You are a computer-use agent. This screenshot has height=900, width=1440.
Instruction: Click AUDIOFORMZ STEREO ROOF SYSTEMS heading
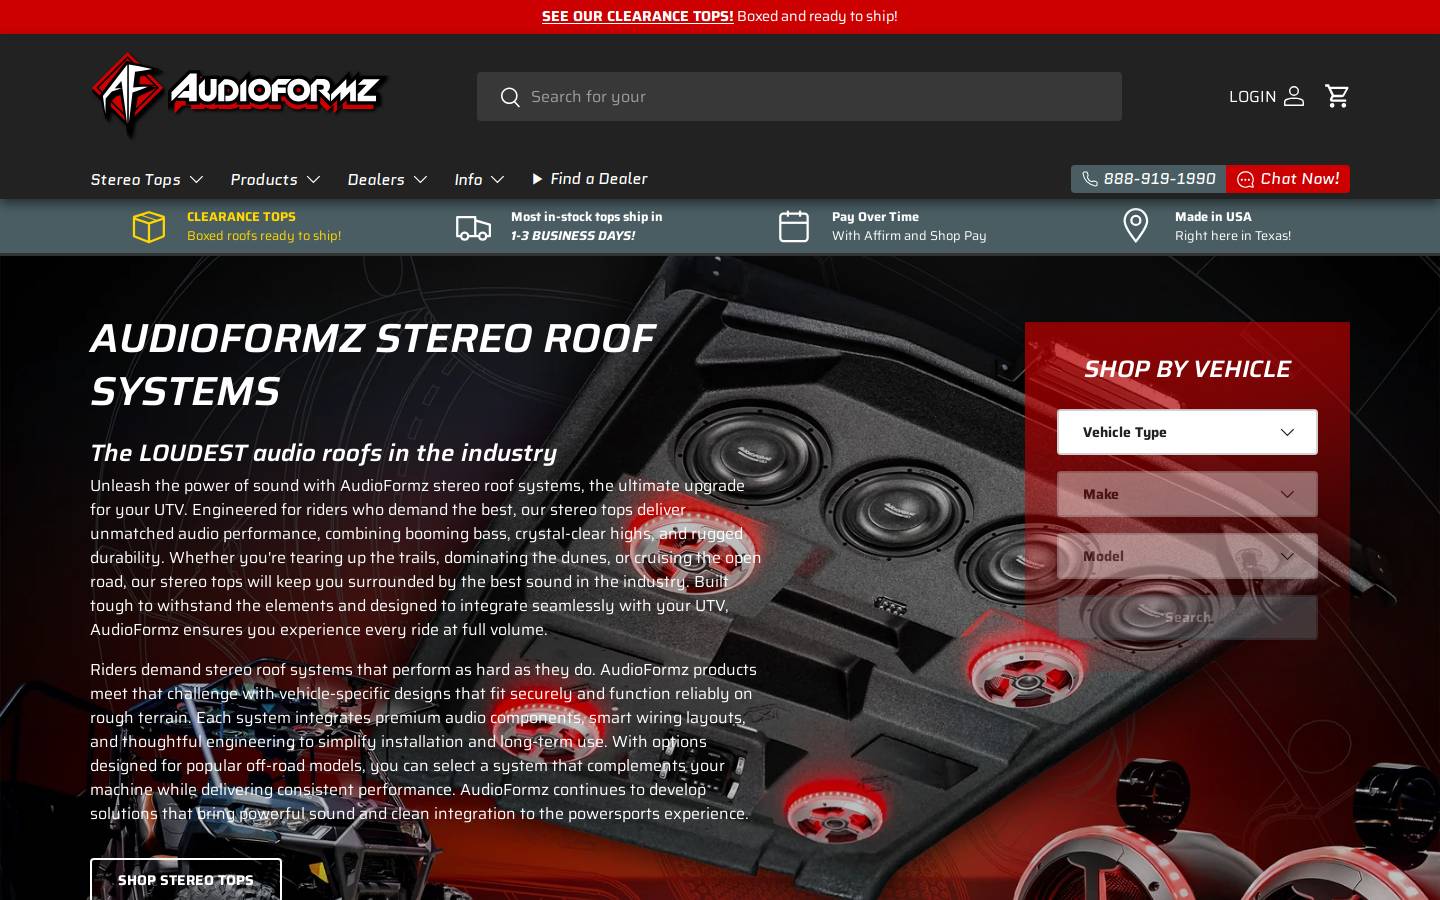pyautogui.click(x=373, y=365)
